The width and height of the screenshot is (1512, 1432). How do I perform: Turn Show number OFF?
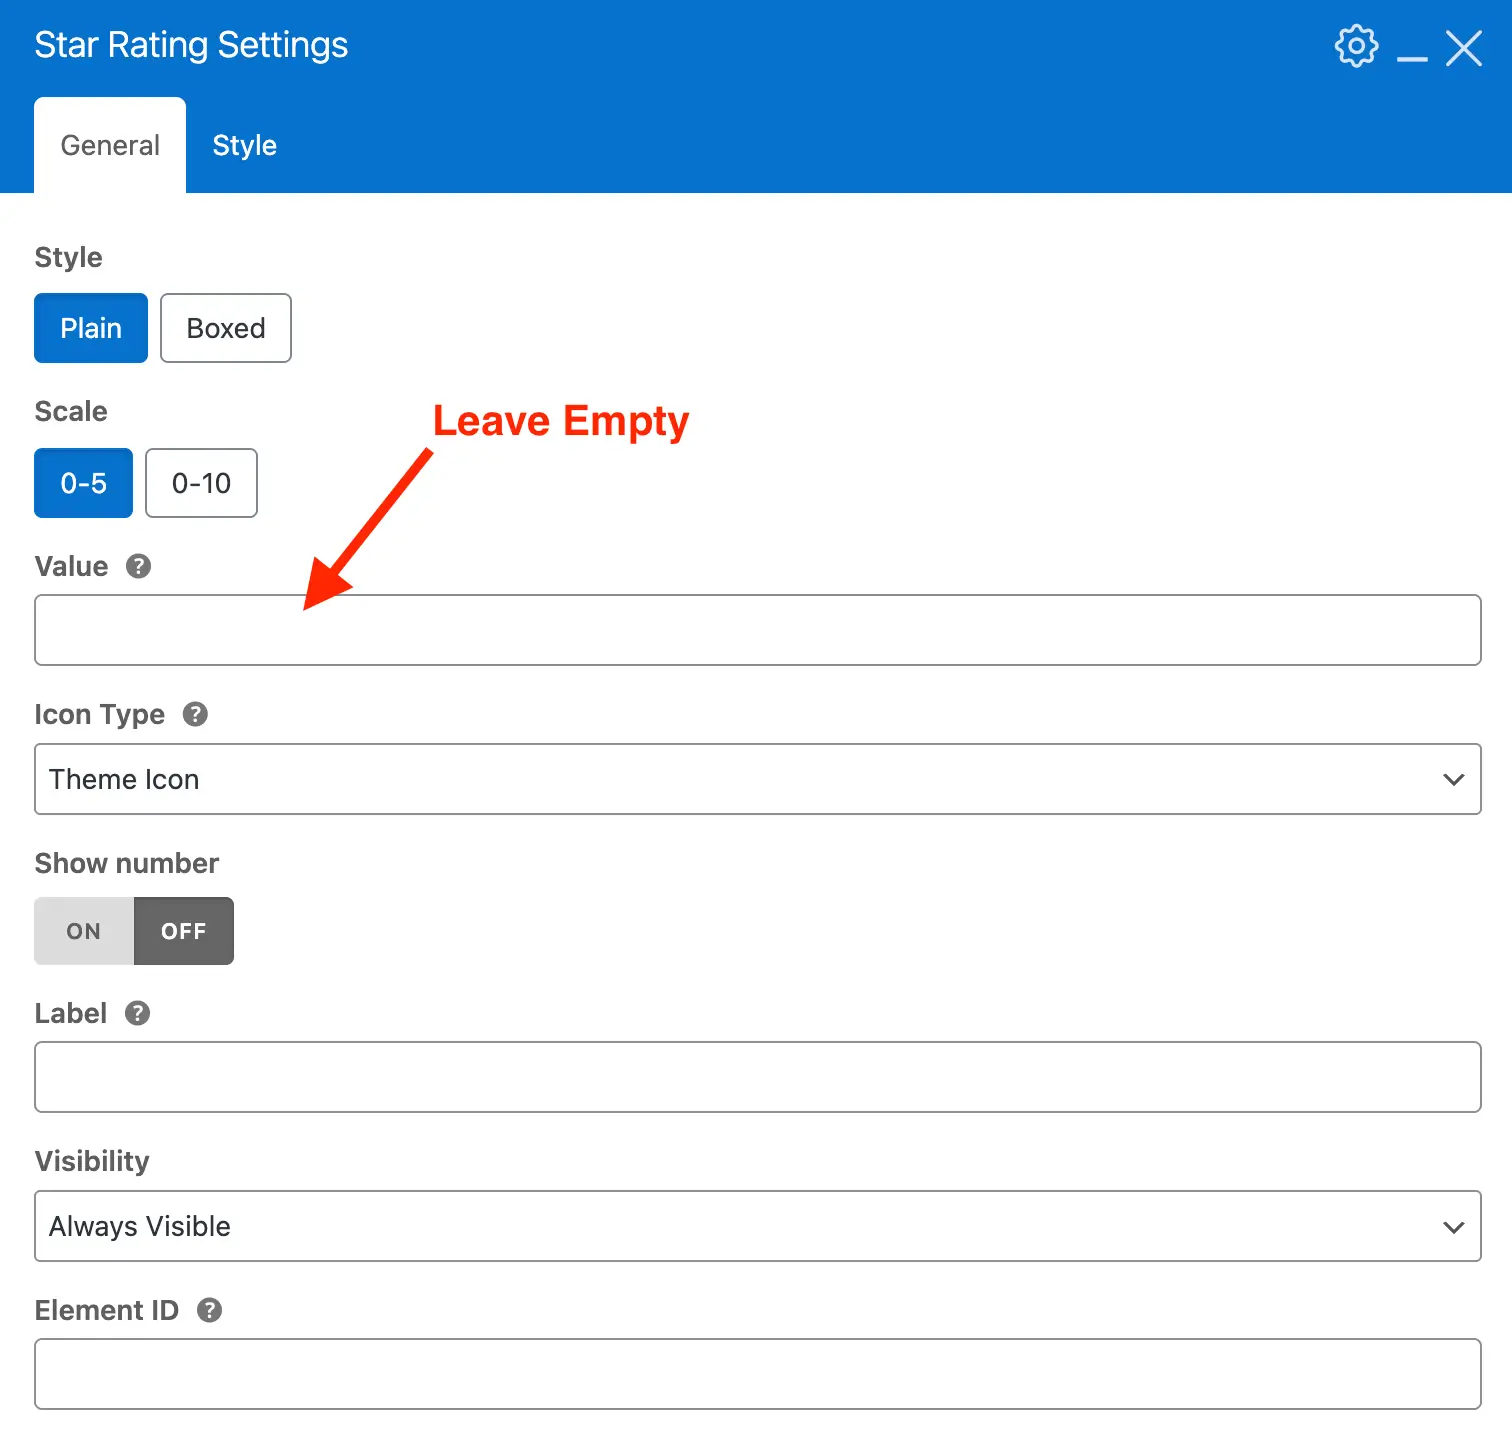(184, 931)
